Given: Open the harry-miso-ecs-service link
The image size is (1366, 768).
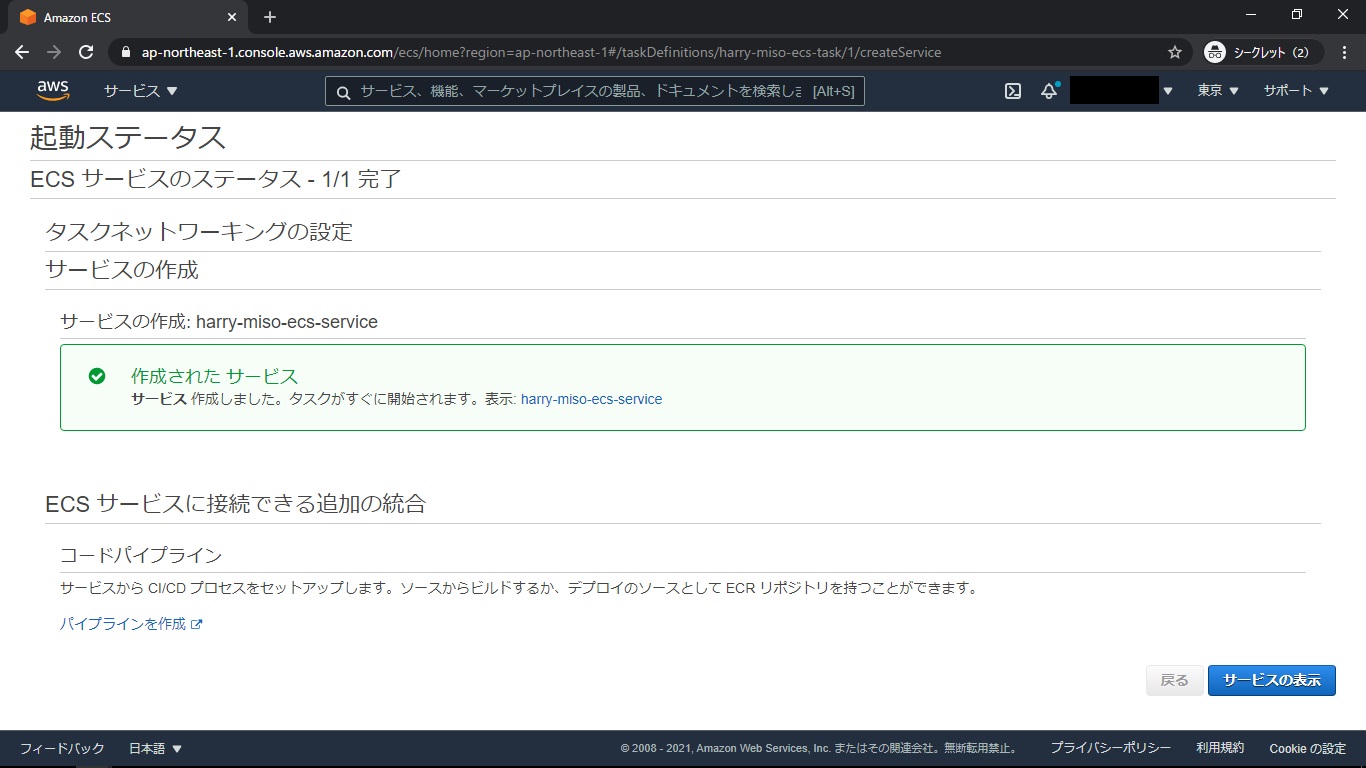Looking at the screenshot, I should click(x=591, y=399).
